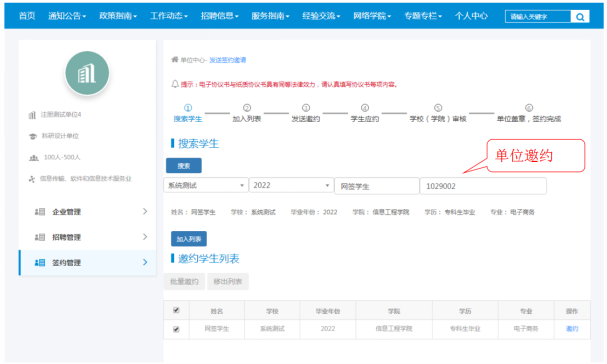Click the 电子商务 cell in table row
This screenshot has width=607, height=364.
526,329
